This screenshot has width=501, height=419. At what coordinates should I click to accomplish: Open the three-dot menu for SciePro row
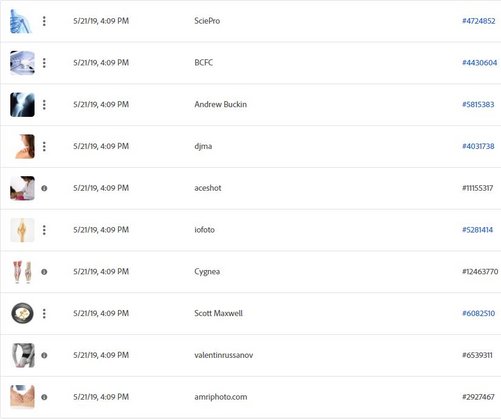pyautogui.click(x=44, y=21)
